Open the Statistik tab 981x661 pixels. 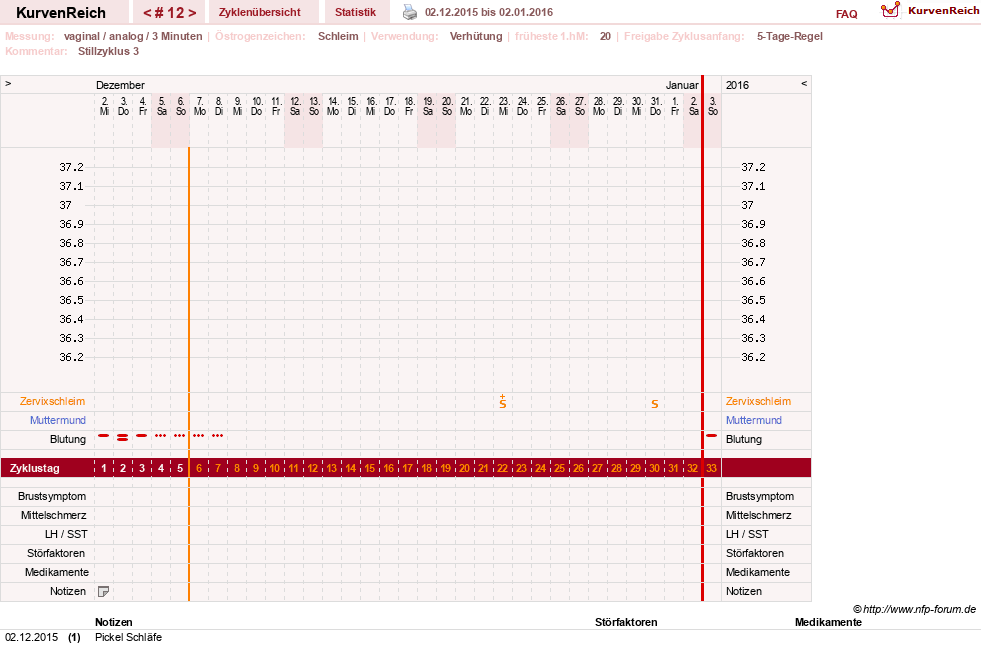pyautogui.click(x=355, y=12)
